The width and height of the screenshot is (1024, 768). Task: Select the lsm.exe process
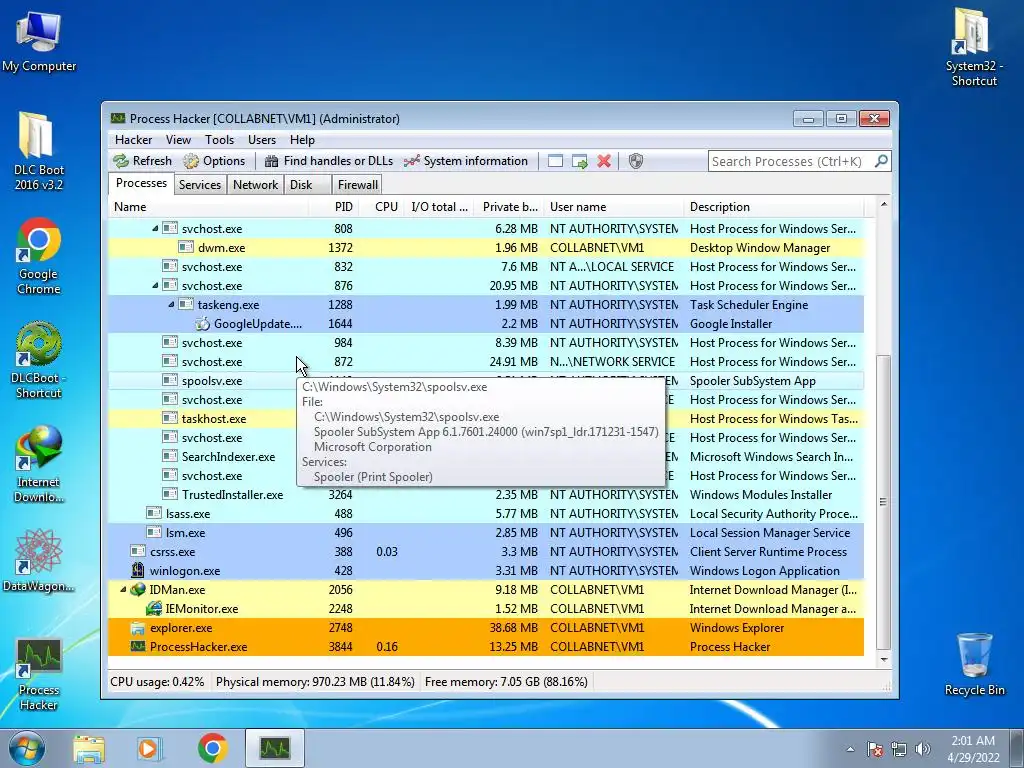click(x=486, y=532)
